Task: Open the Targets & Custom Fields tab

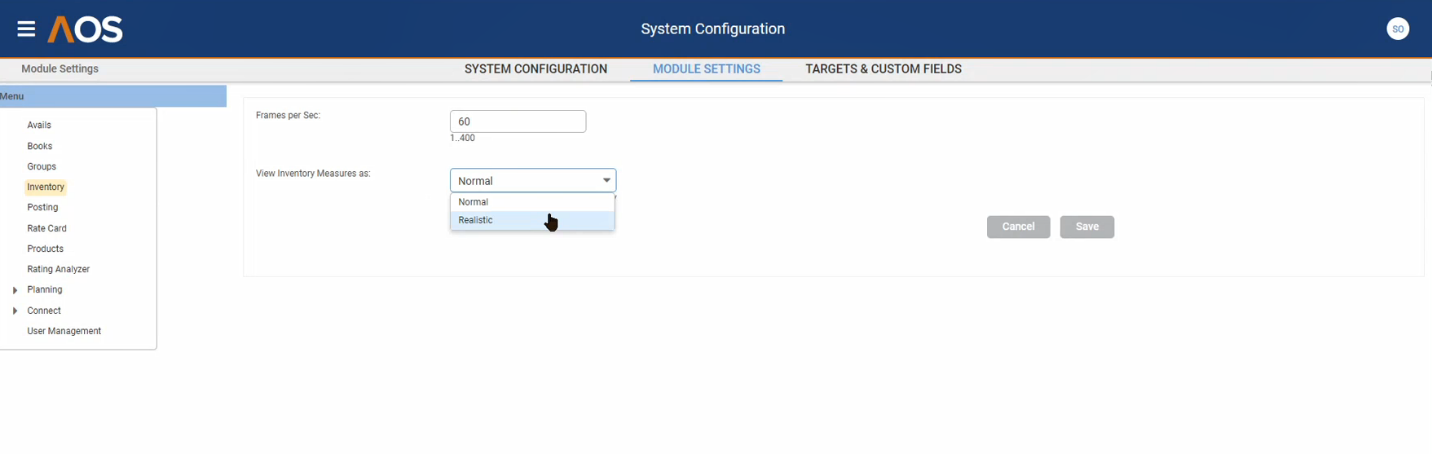Action: pos(883,69)
